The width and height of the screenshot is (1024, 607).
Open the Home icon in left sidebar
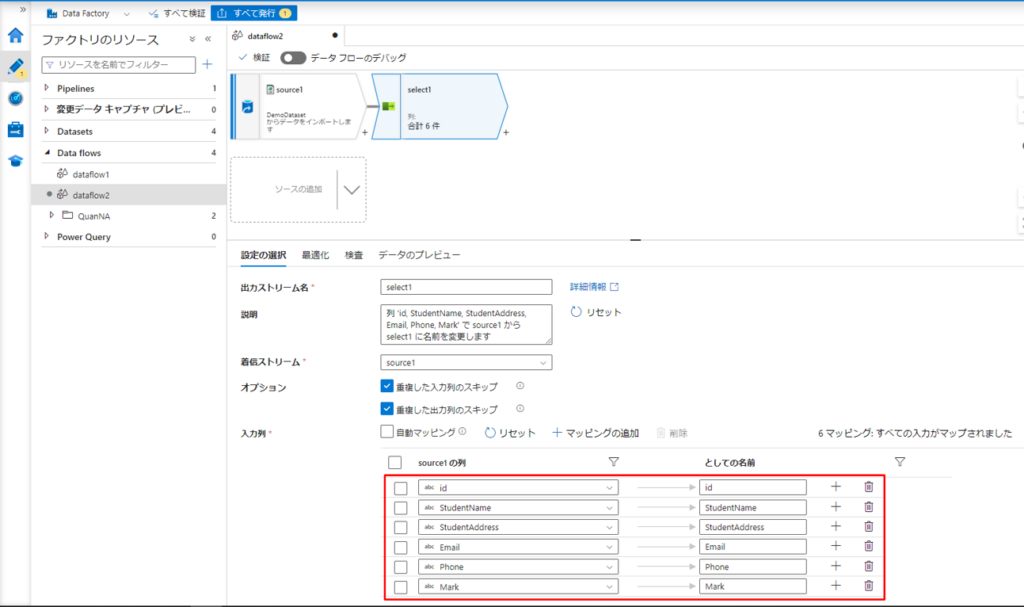[15, 36]
